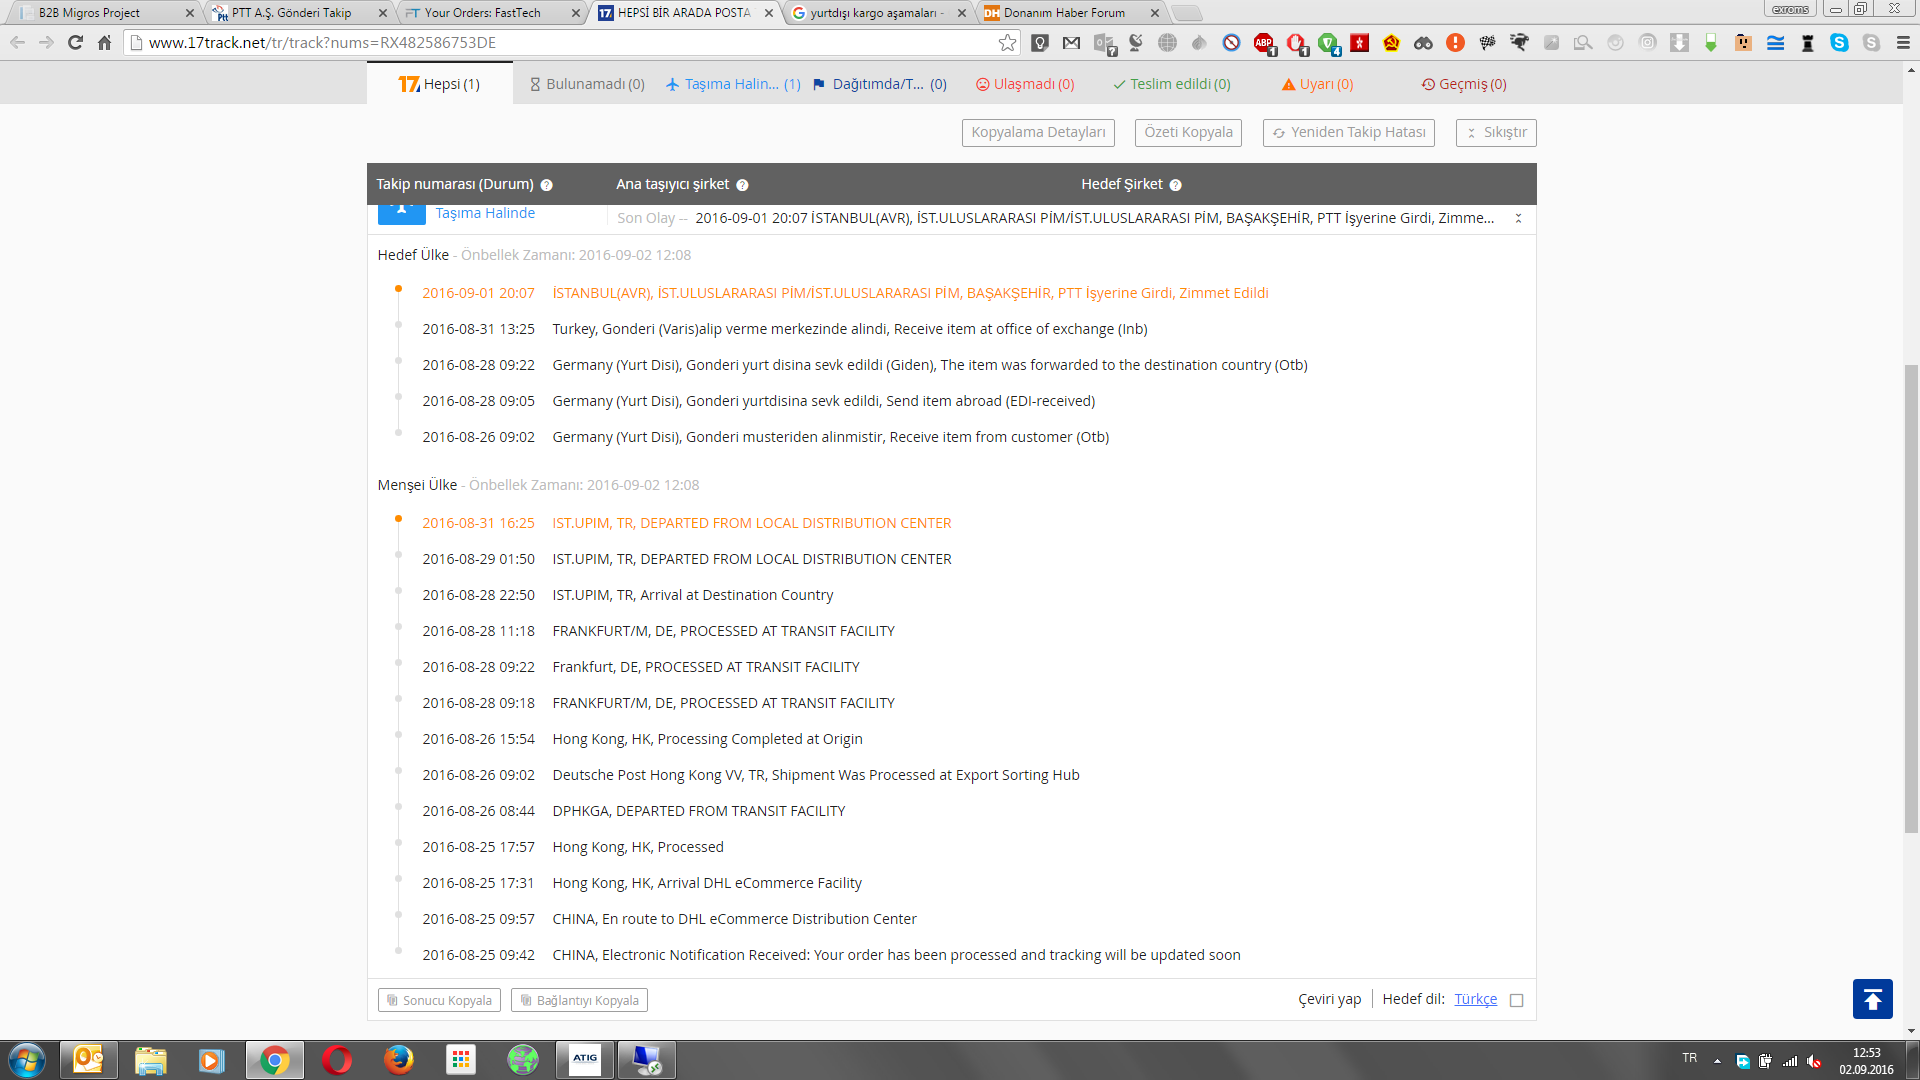1920x1080 pixels.
Task: Click the Instagram extension icon
Action: pos(1647,42)
